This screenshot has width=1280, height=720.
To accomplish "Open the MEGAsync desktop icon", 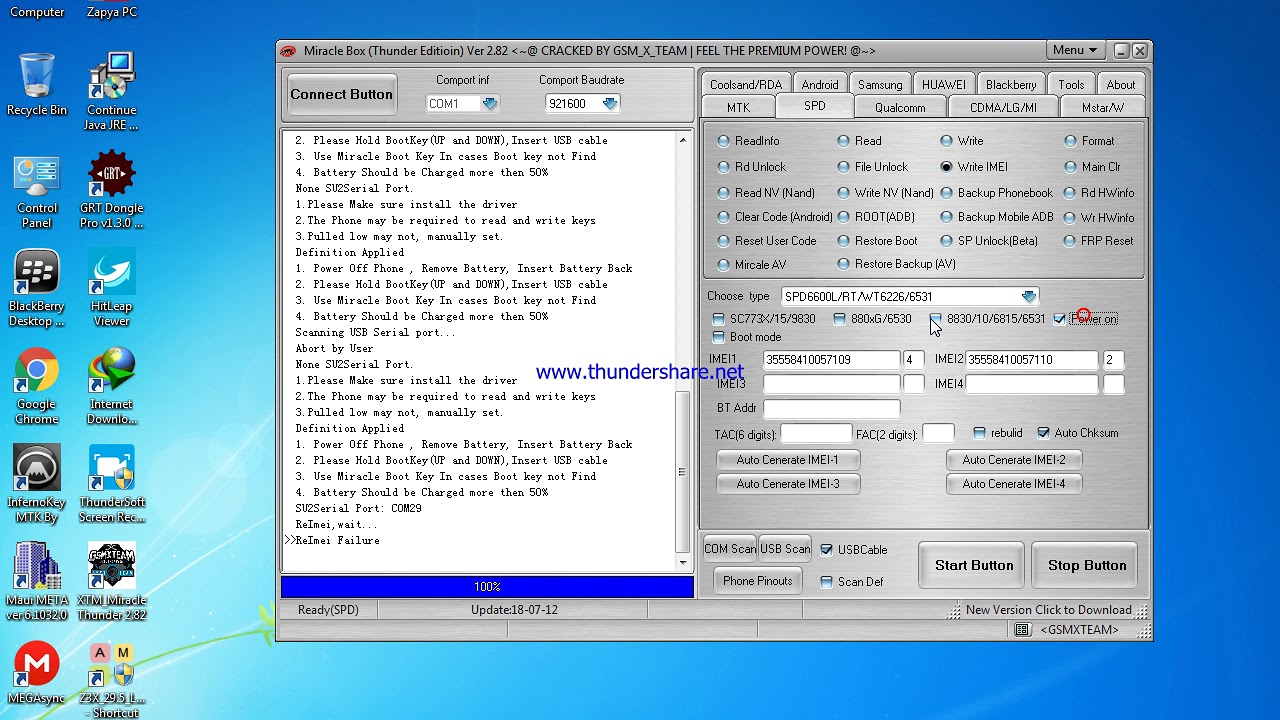I will pyautogui.click(x=37, y=674).
